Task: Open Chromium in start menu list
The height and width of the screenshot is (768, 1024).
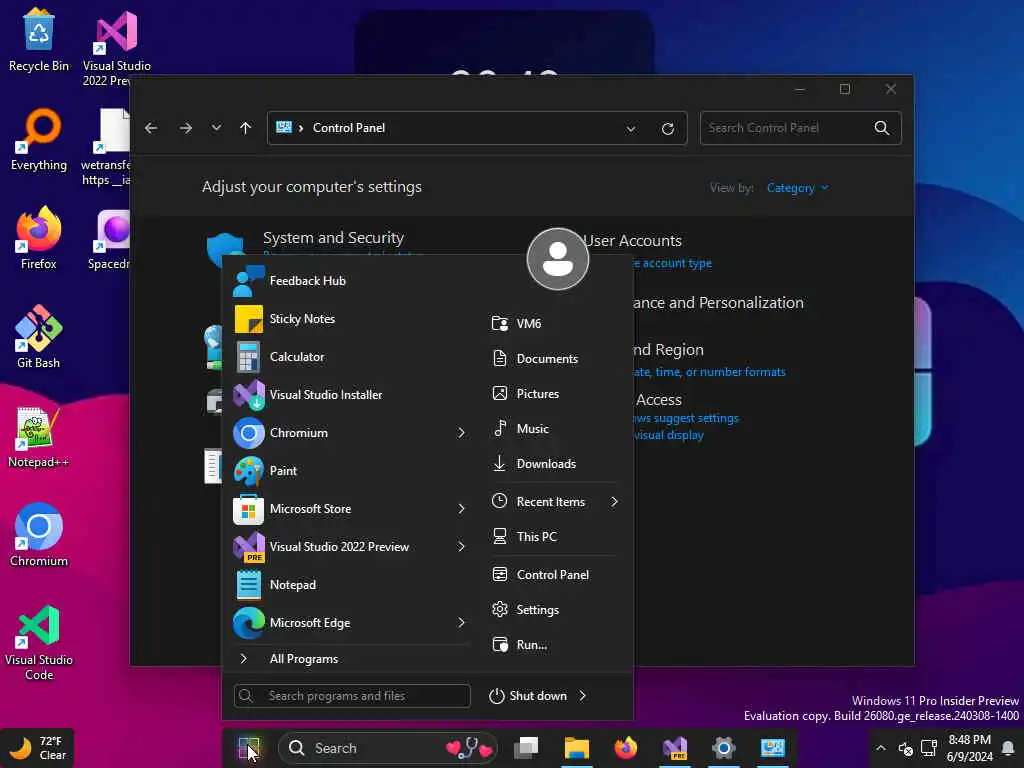Action: coord(340,432)
